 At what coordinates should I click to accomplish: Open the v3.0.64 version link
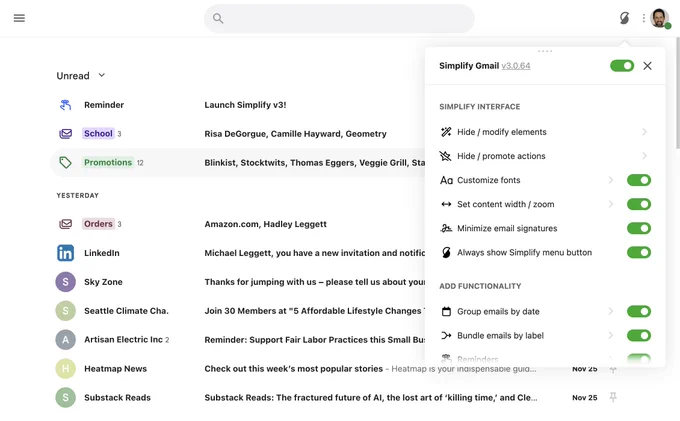pos(516,66)
